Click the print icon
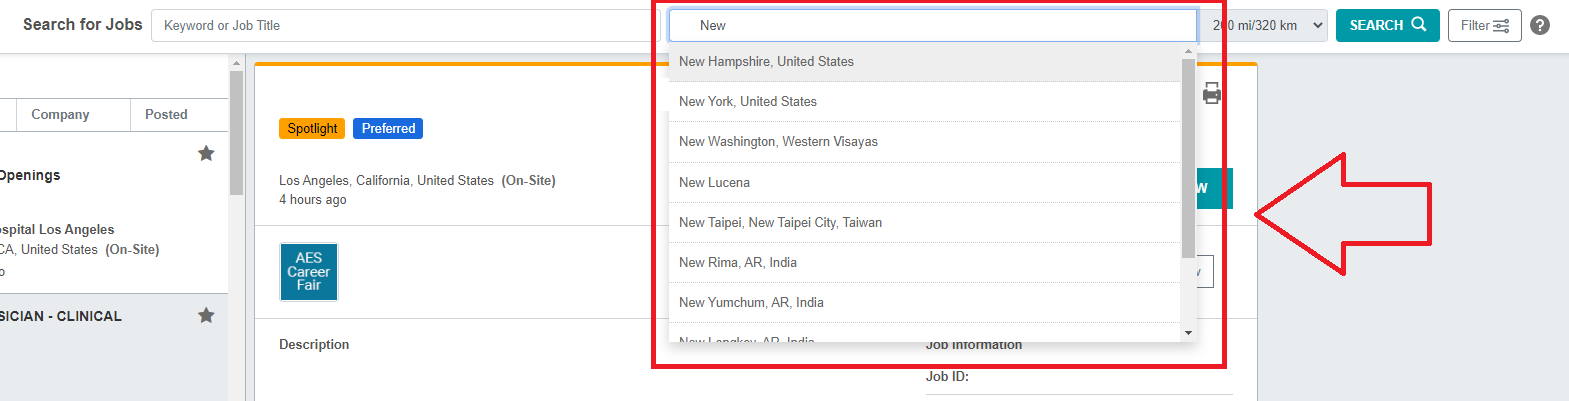Image resolution: width=1569 pixels, height=401 pixels. point(1212,94)
